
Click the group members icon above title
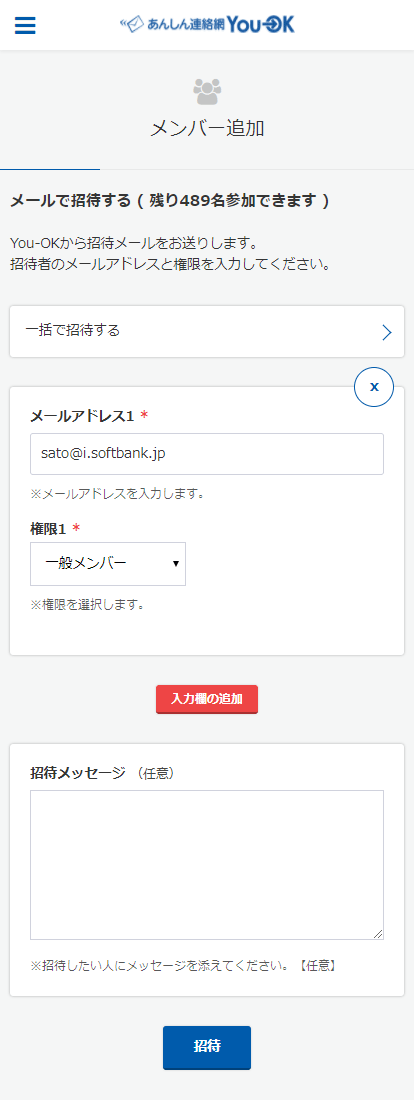[x=207, y=91]
